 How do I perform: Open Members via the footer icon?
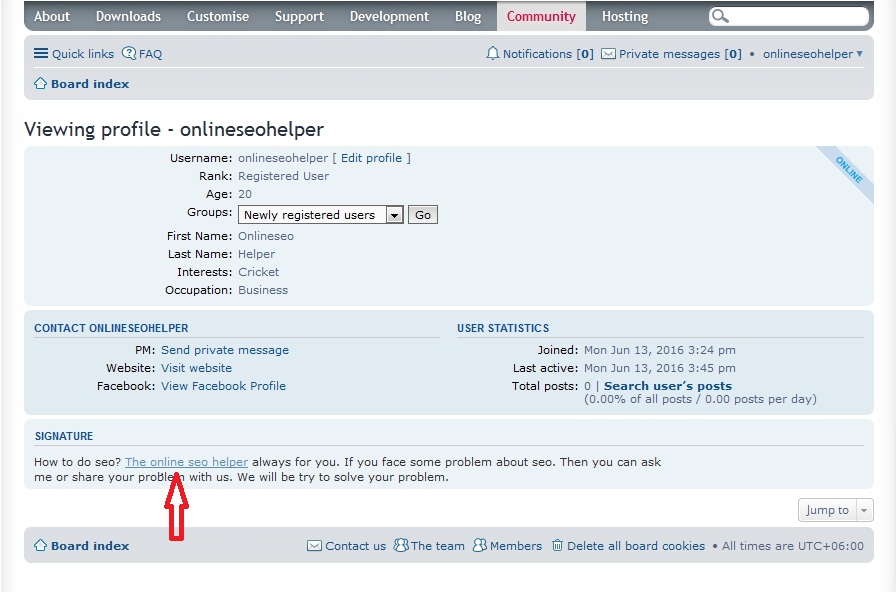(x=478, y=546)
